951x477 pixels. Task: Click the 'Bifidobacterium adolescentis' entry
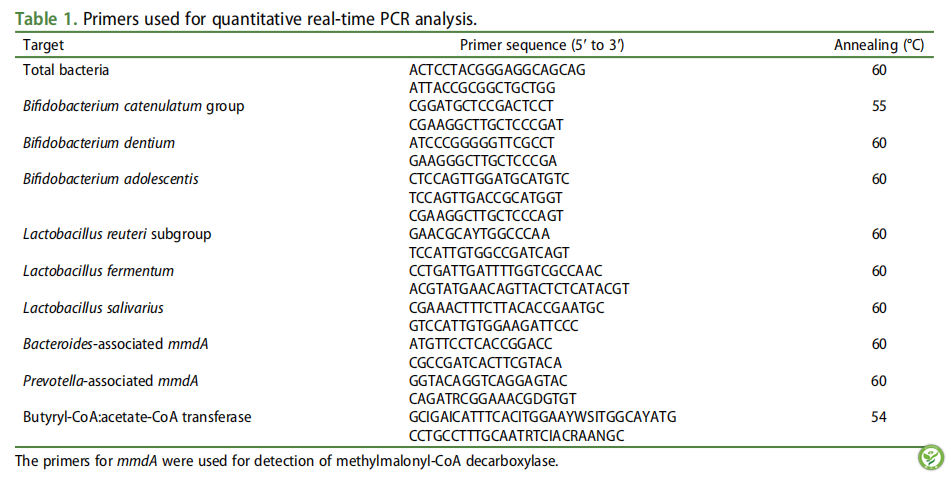[111, 179]
